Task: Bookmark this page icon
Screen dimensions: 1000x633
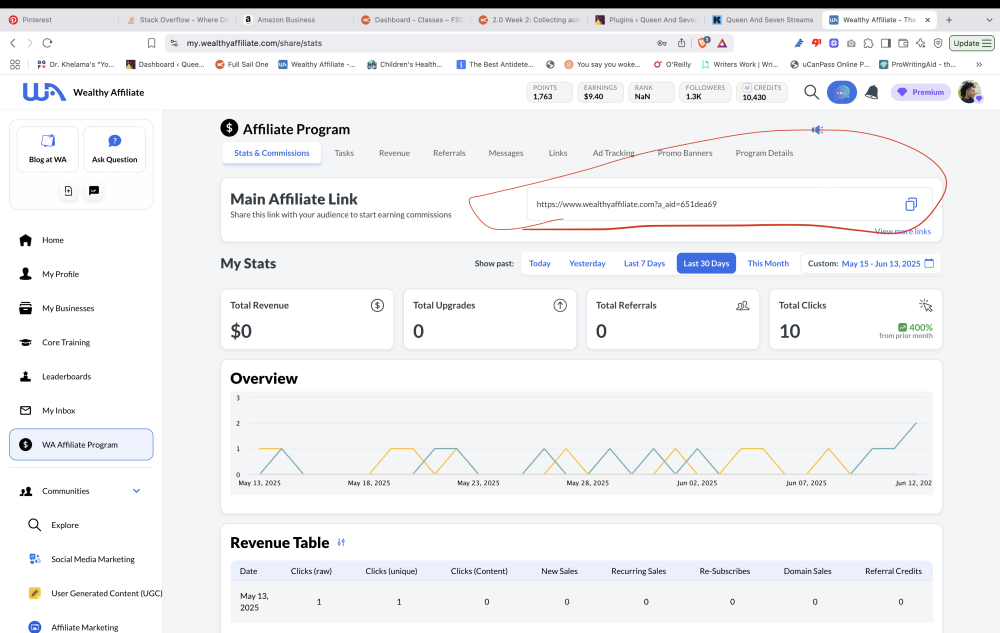Action: [x=151, y=43]
